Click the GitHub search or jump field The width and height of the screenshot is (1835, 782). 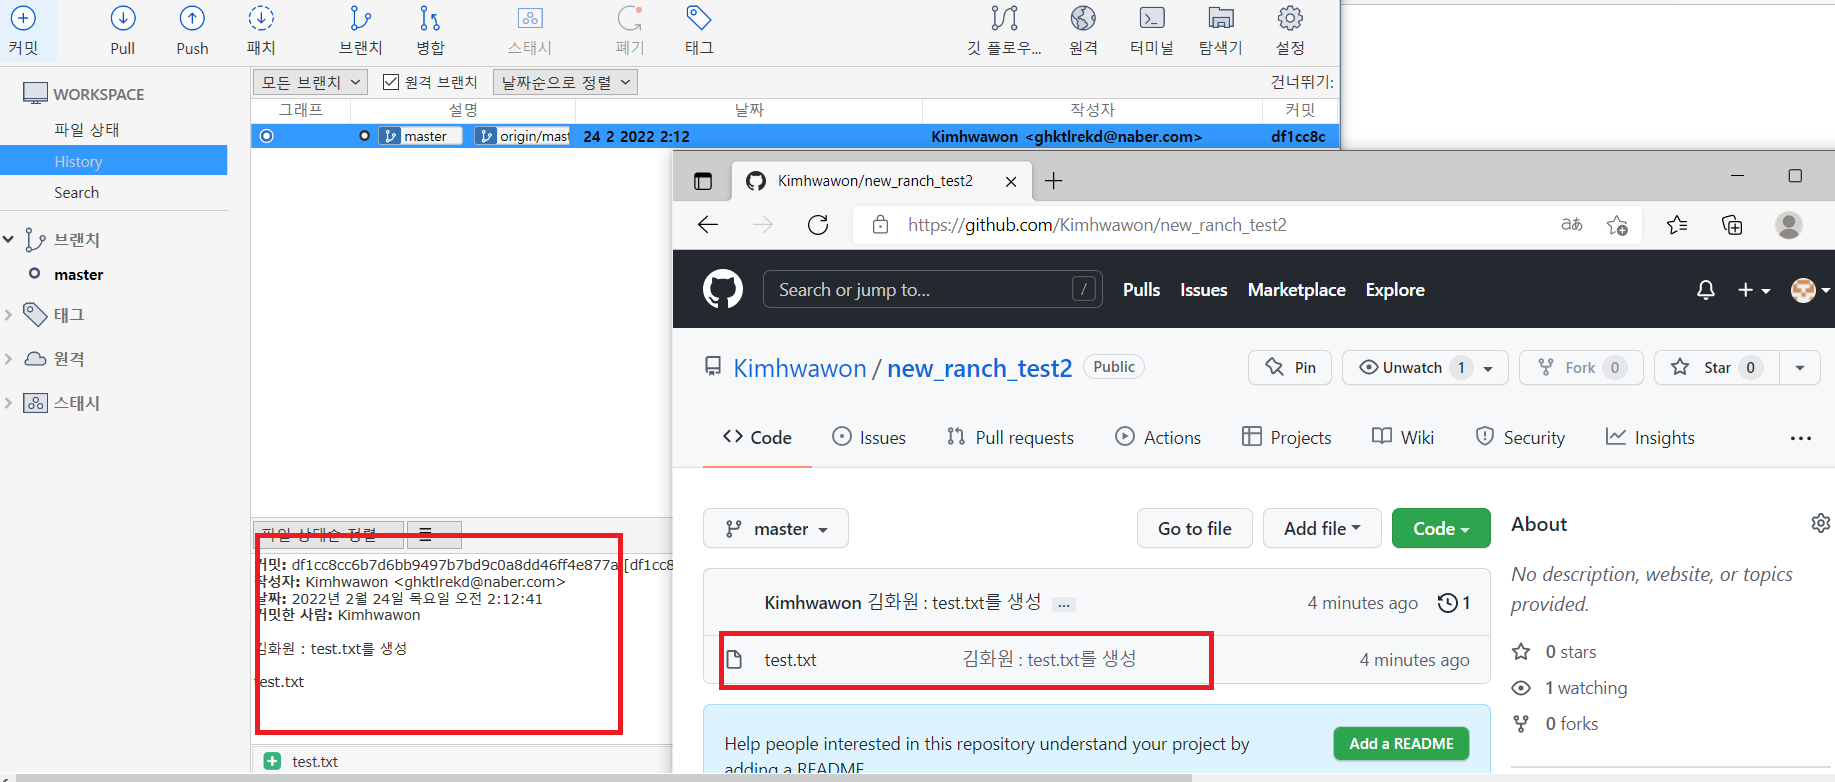pyautogui.click(x=933, y=289)
